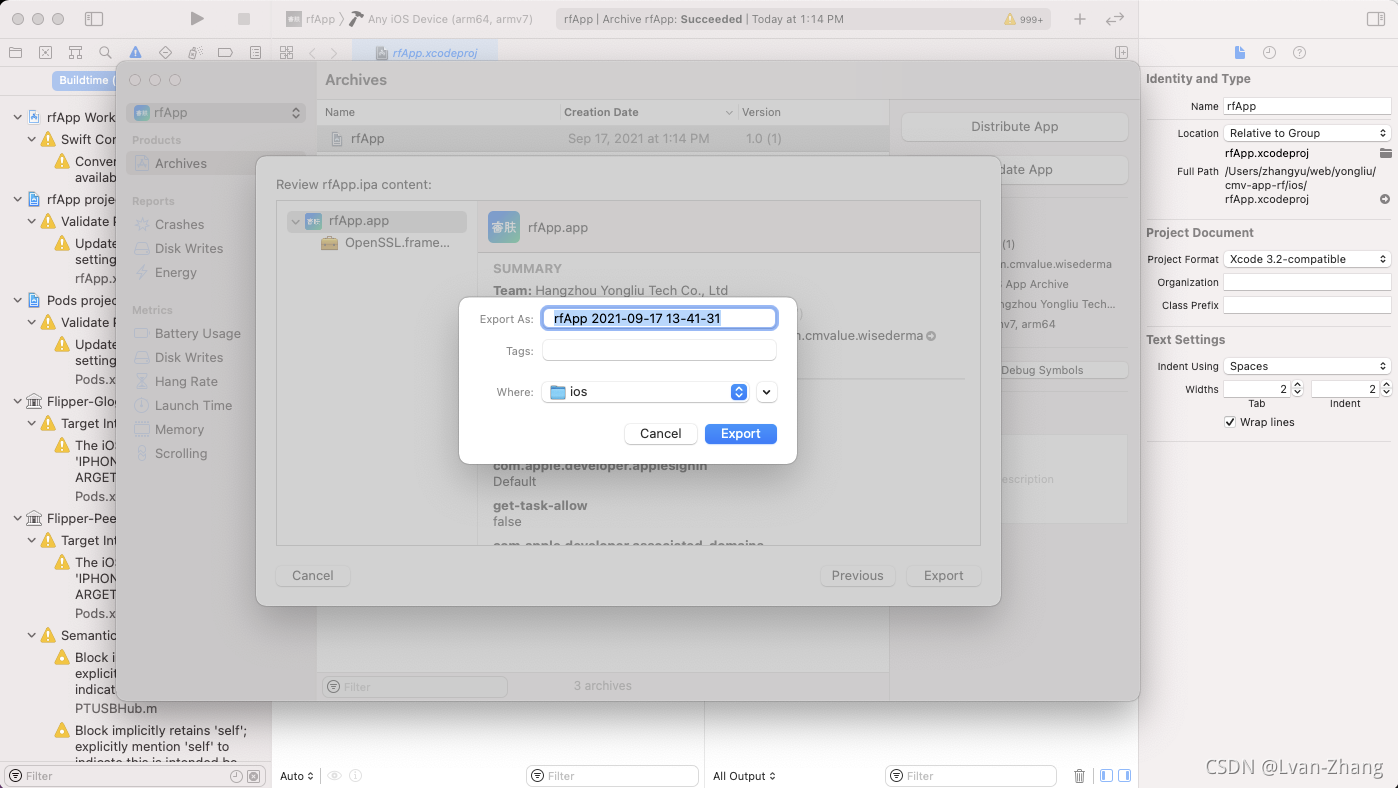
Task: Open the Debug navigator spray icon
Action: (x=195, y=52)
